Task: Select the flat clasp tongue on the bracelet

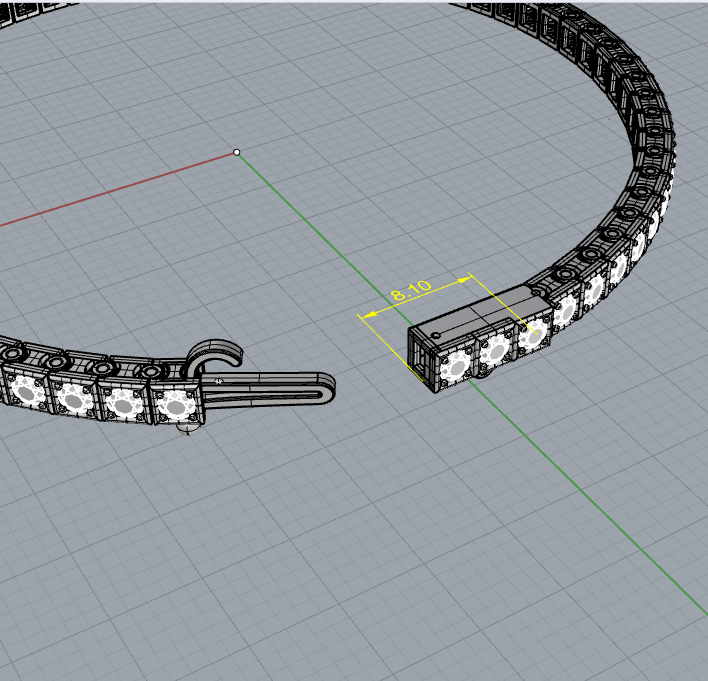Action: click(268, 390)
